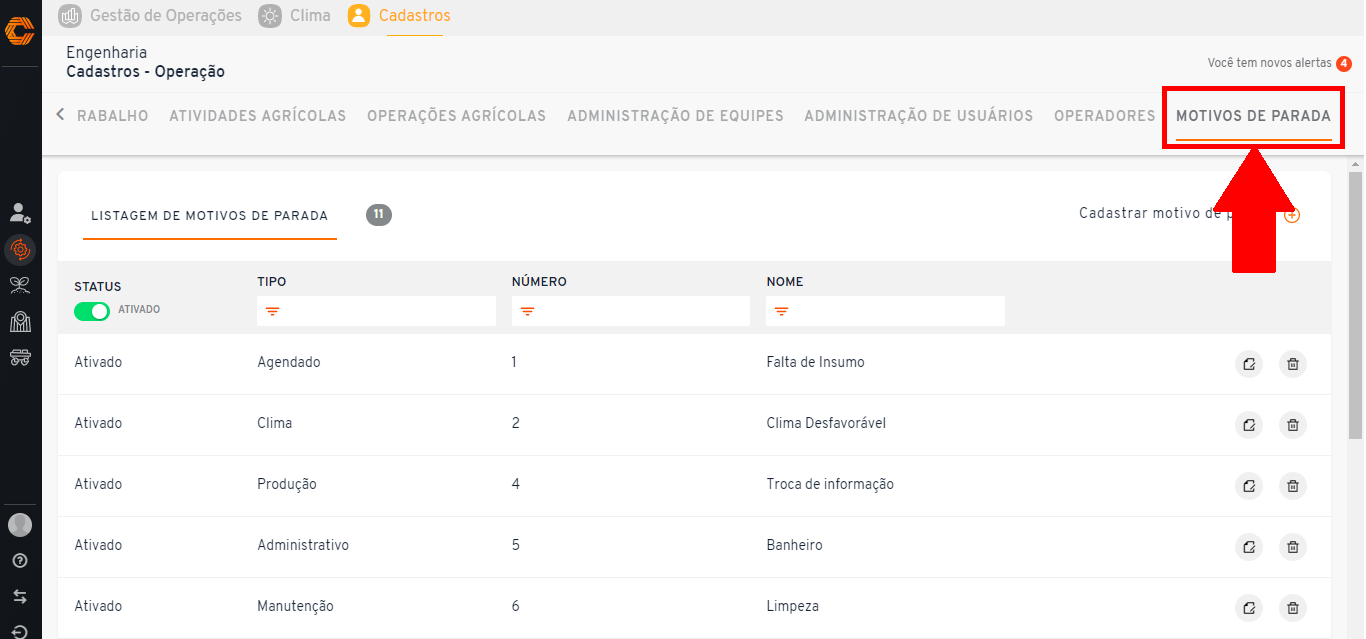Screen dimensions: 1366x639
Task: Click the Clima Desfavorável name cell
Action: pyautogui.click(x=827, y=423)
